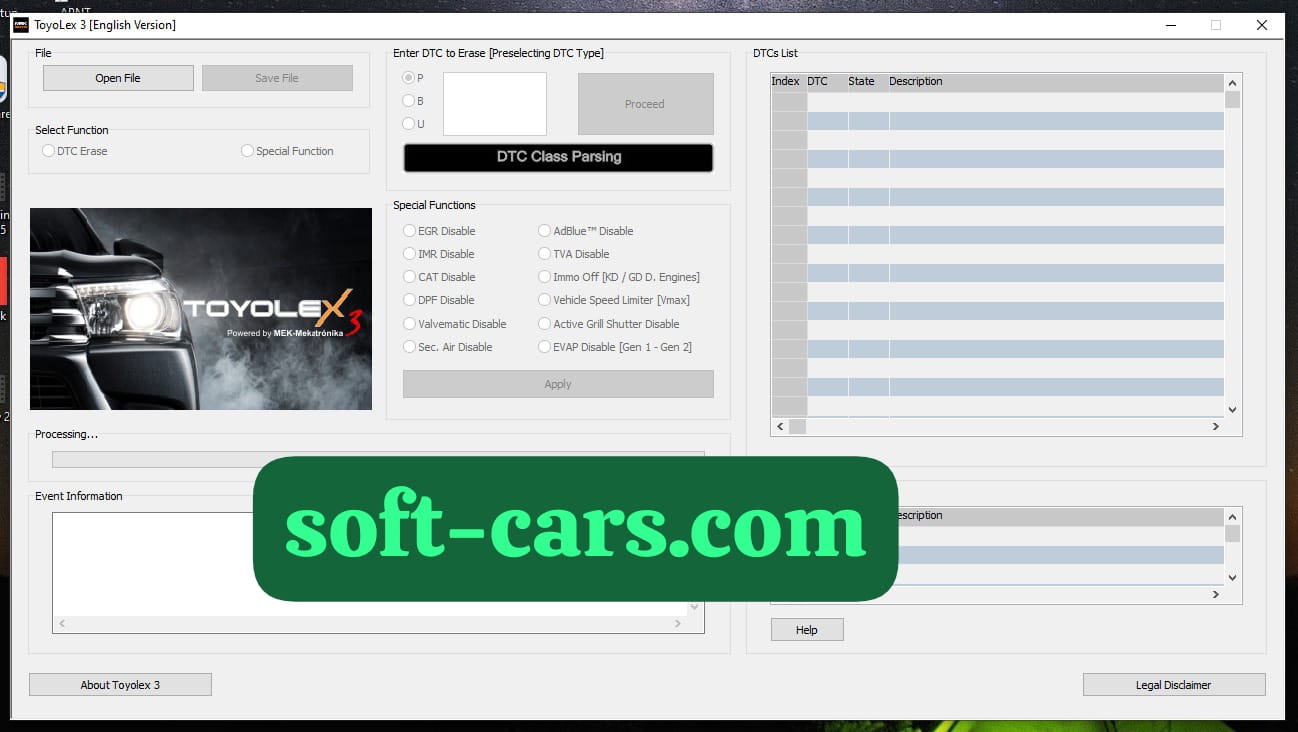
Task: Select CAT Disable
Action: 440,277
